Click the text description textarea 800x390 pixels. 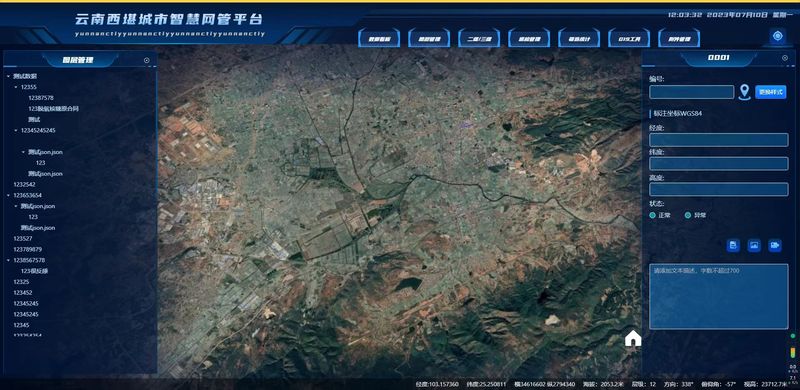718,296
